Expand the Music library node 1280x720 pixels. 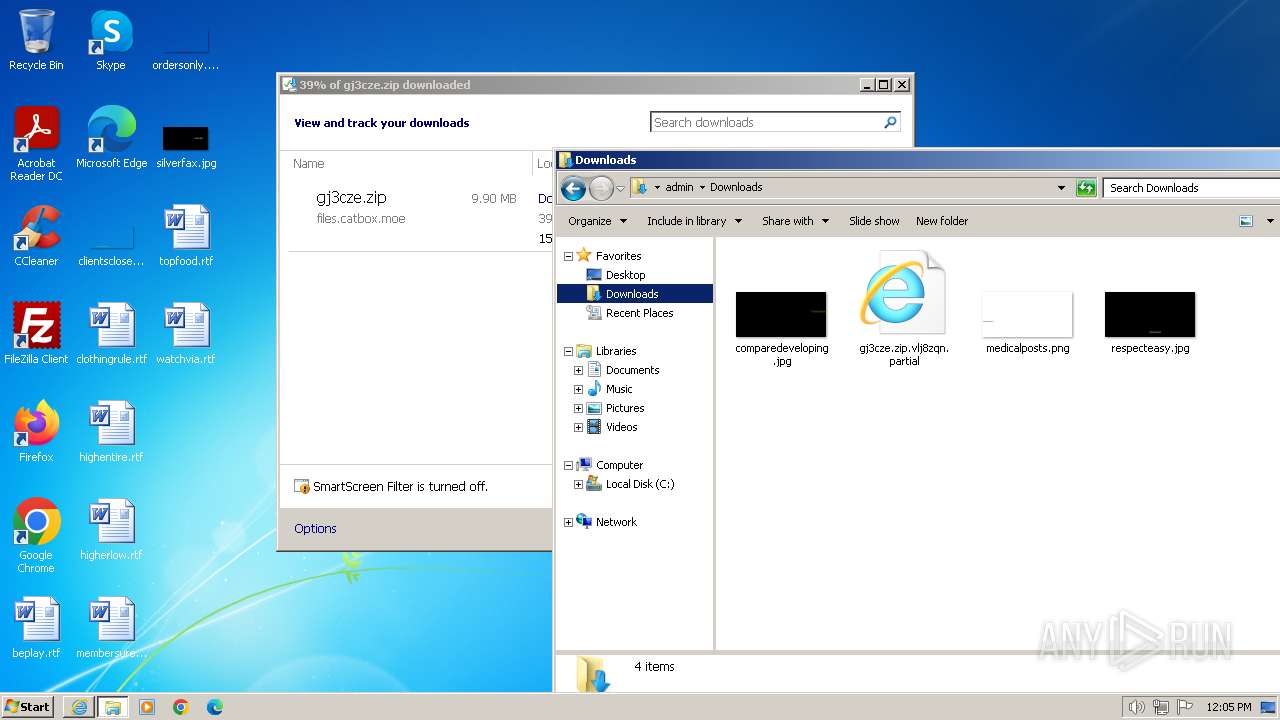pos(578,389)
